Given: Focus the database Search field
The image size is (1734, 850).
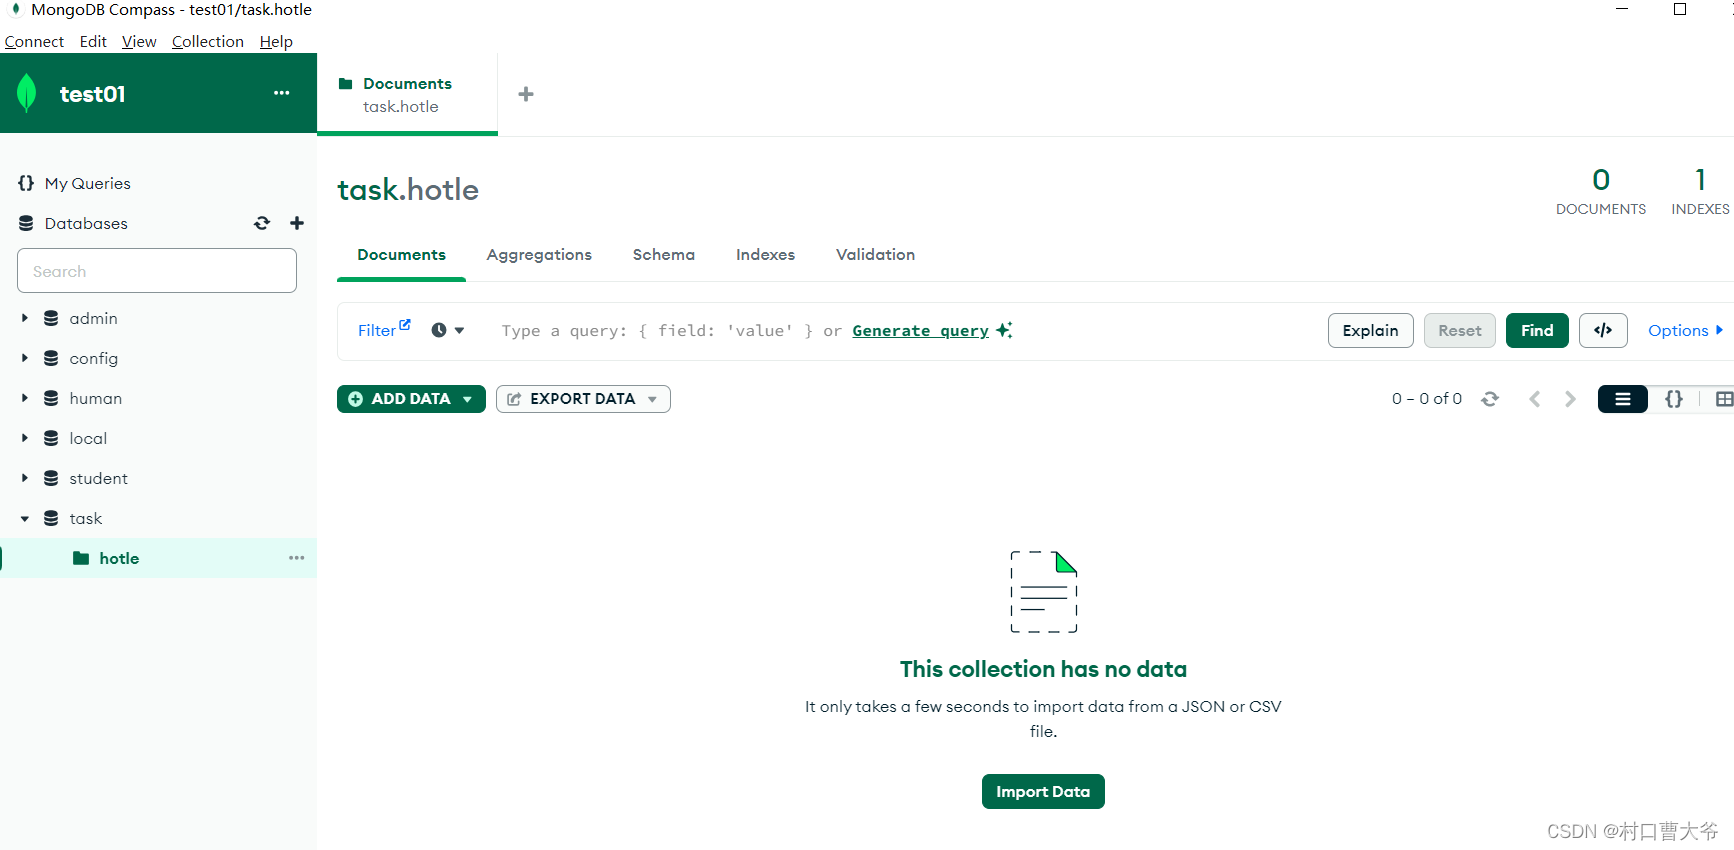Looking at the screenshot, I should 157,271.
